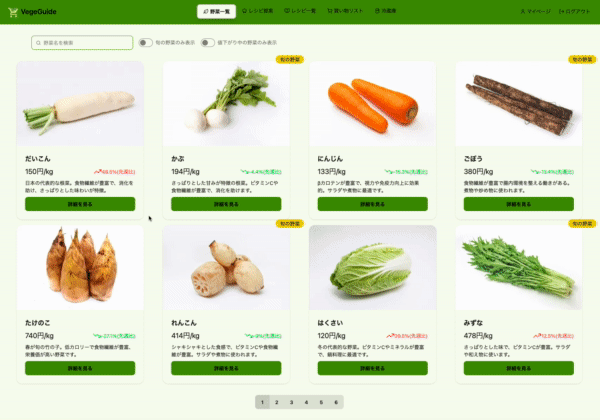Click the たけのこ bamboo shoot photo

80,267
